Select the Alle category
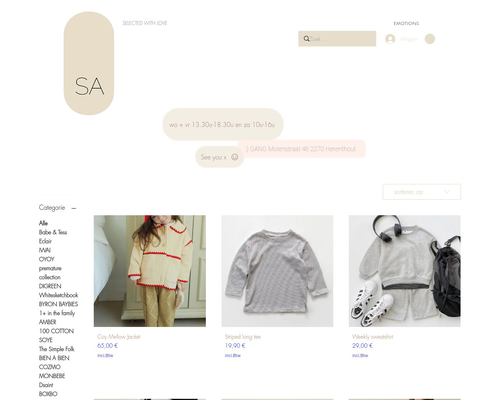The width and height of the screenshot is (500, 400). pyautogui.click(x=43, y=223)
